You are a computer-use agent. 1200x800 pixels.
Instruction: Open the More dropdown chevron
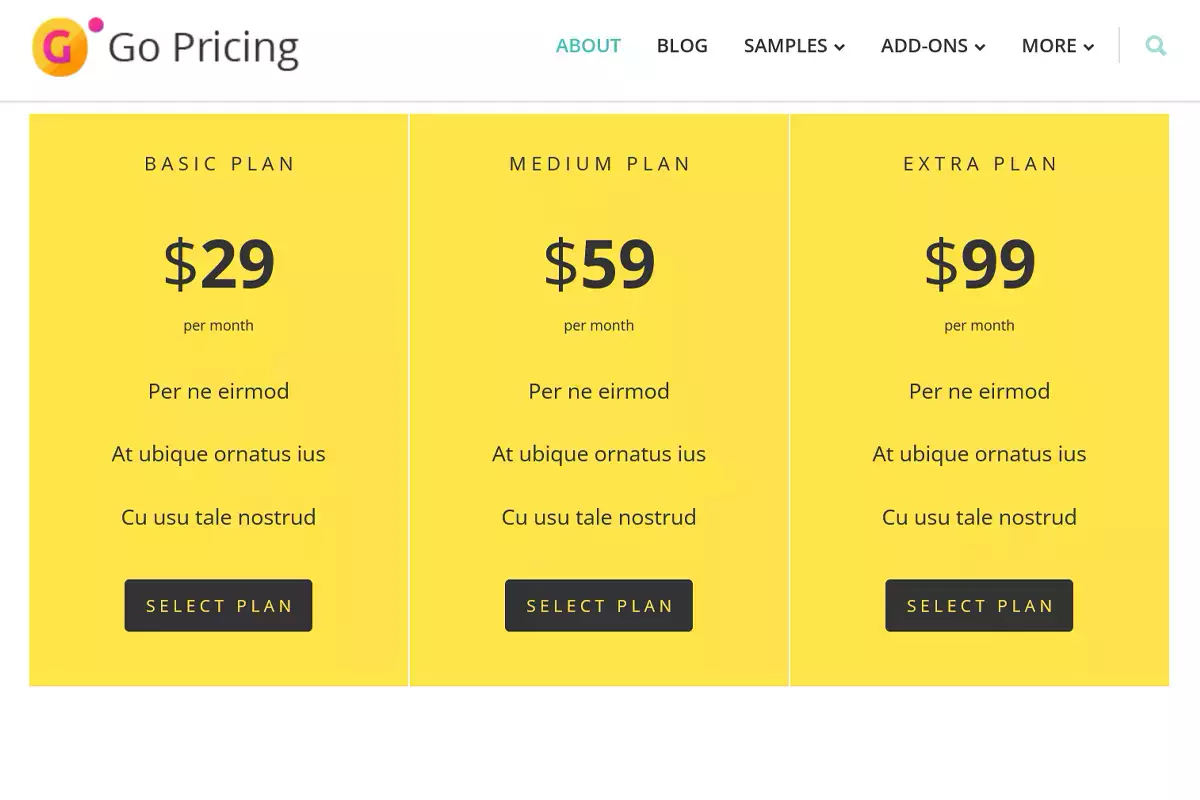click(x=1089, y=47)
